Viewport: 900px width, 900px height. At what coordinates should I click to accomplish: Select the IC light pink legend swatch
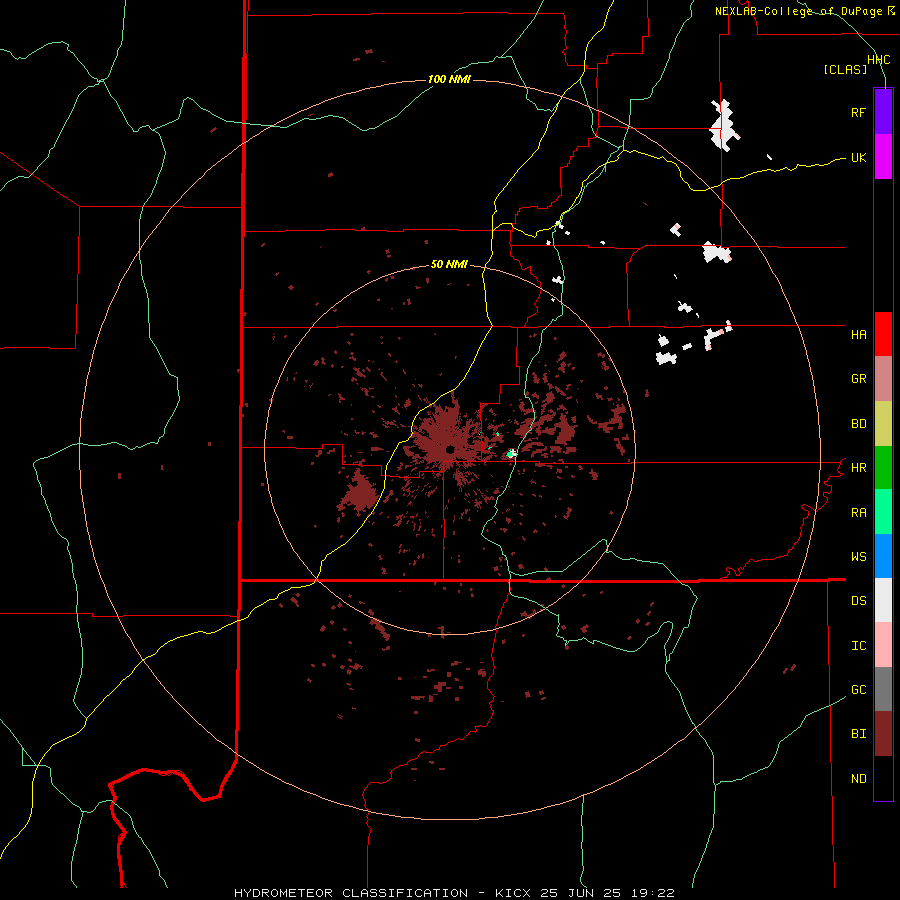click(x=883, y=645)
